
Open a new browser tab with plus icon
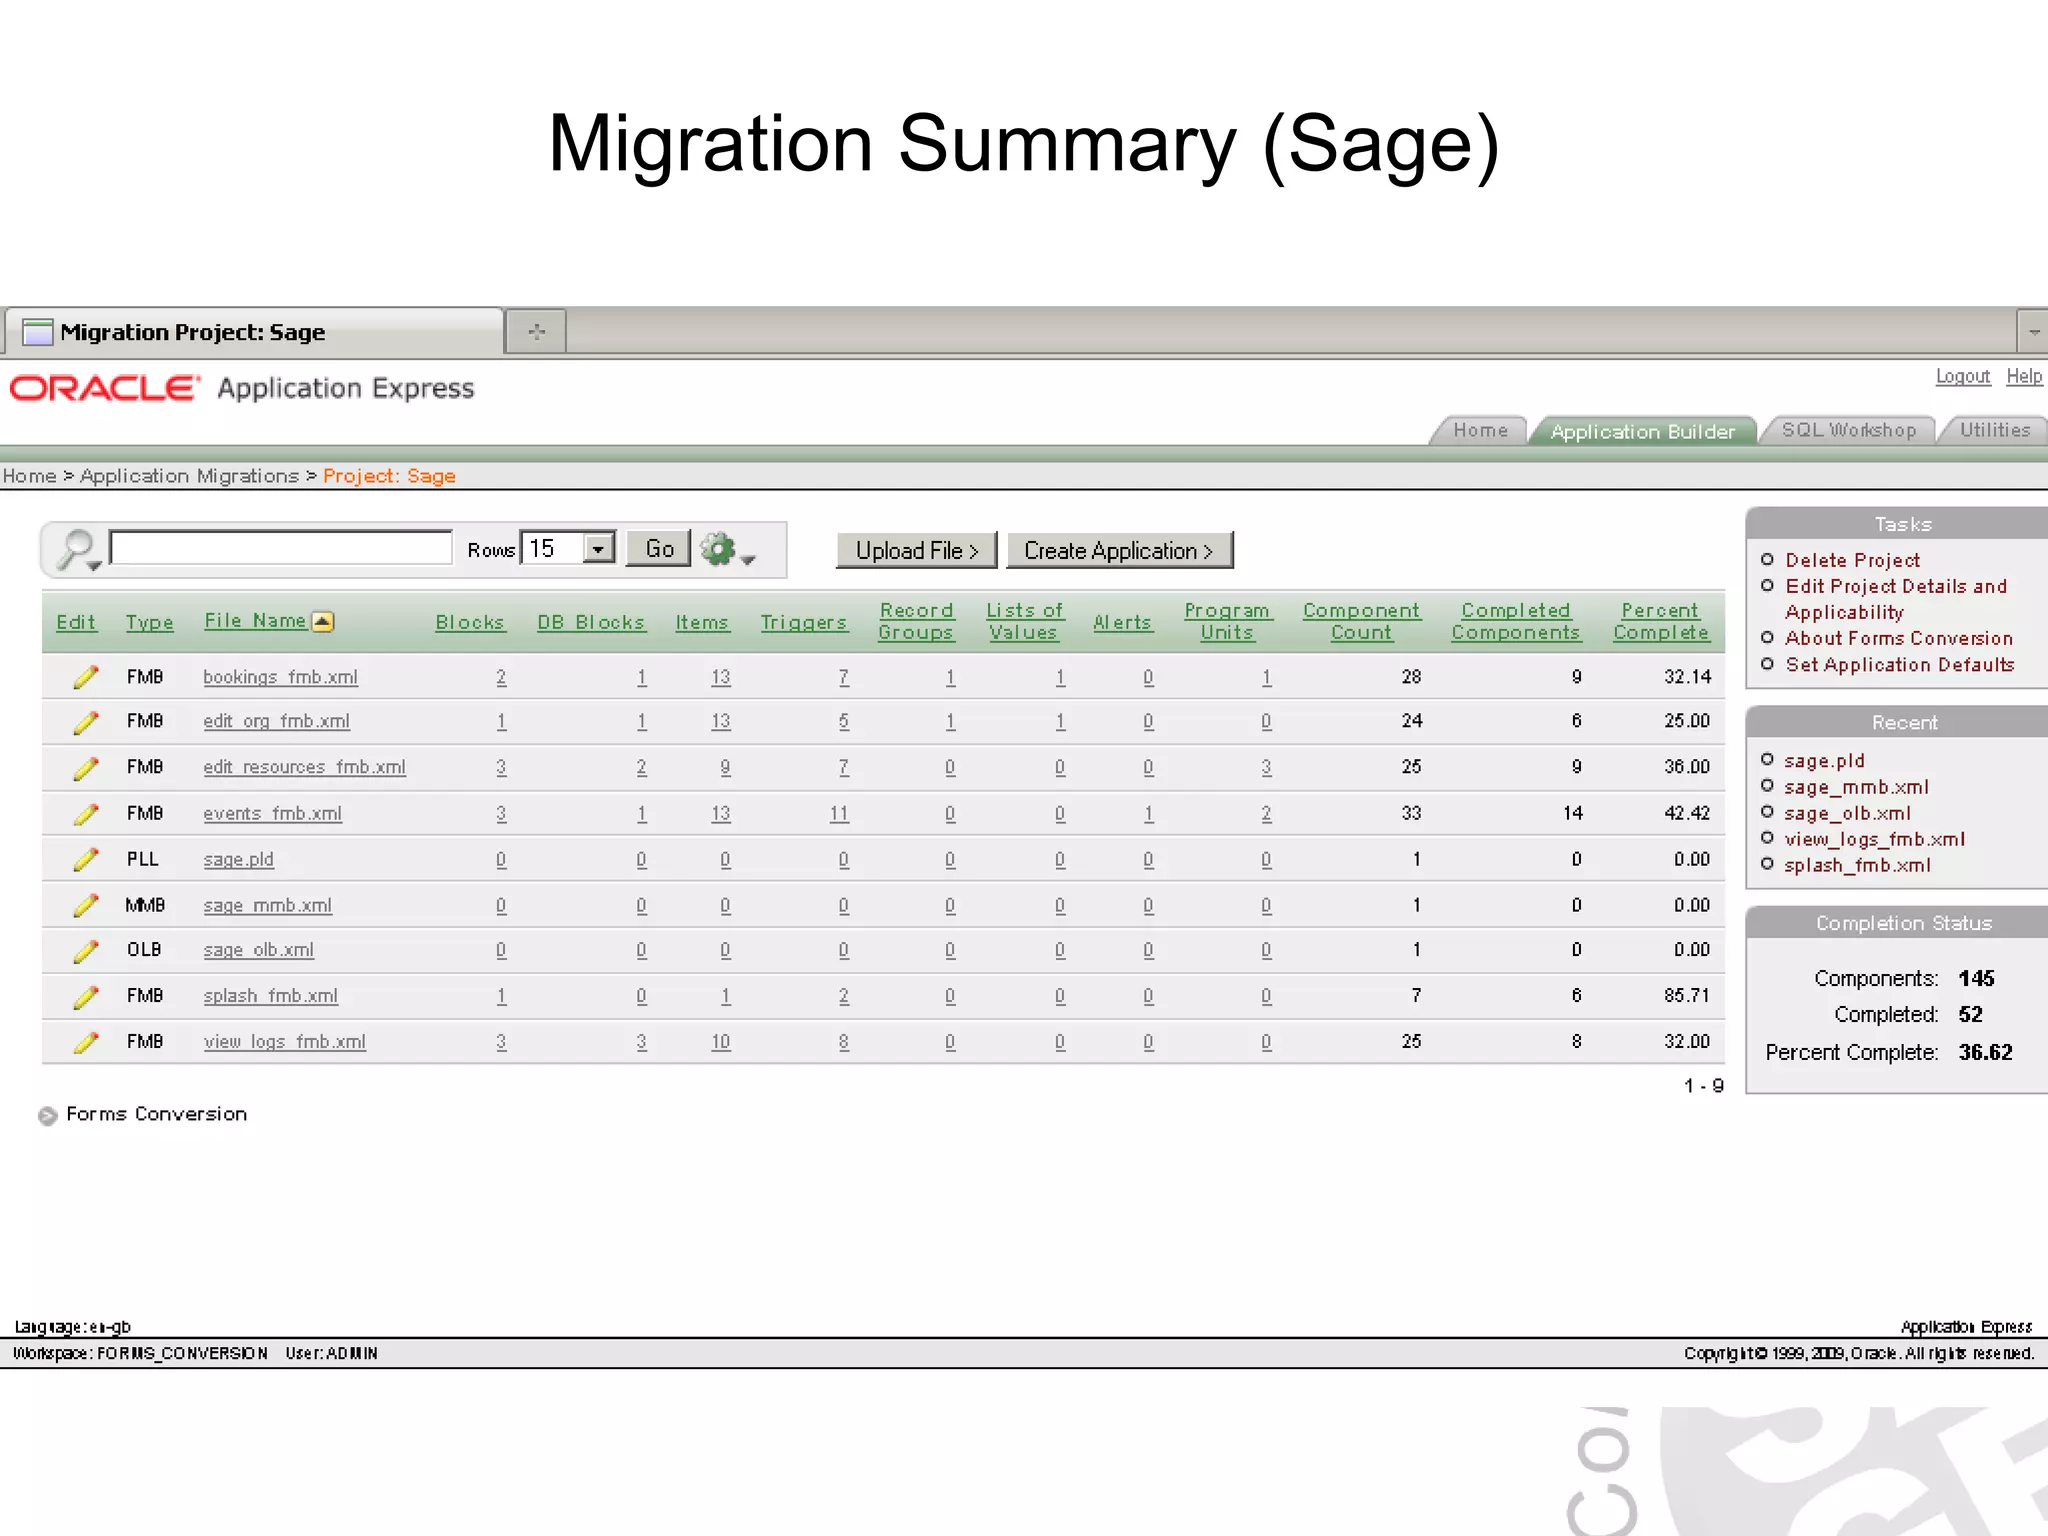(x=536, y=331)
